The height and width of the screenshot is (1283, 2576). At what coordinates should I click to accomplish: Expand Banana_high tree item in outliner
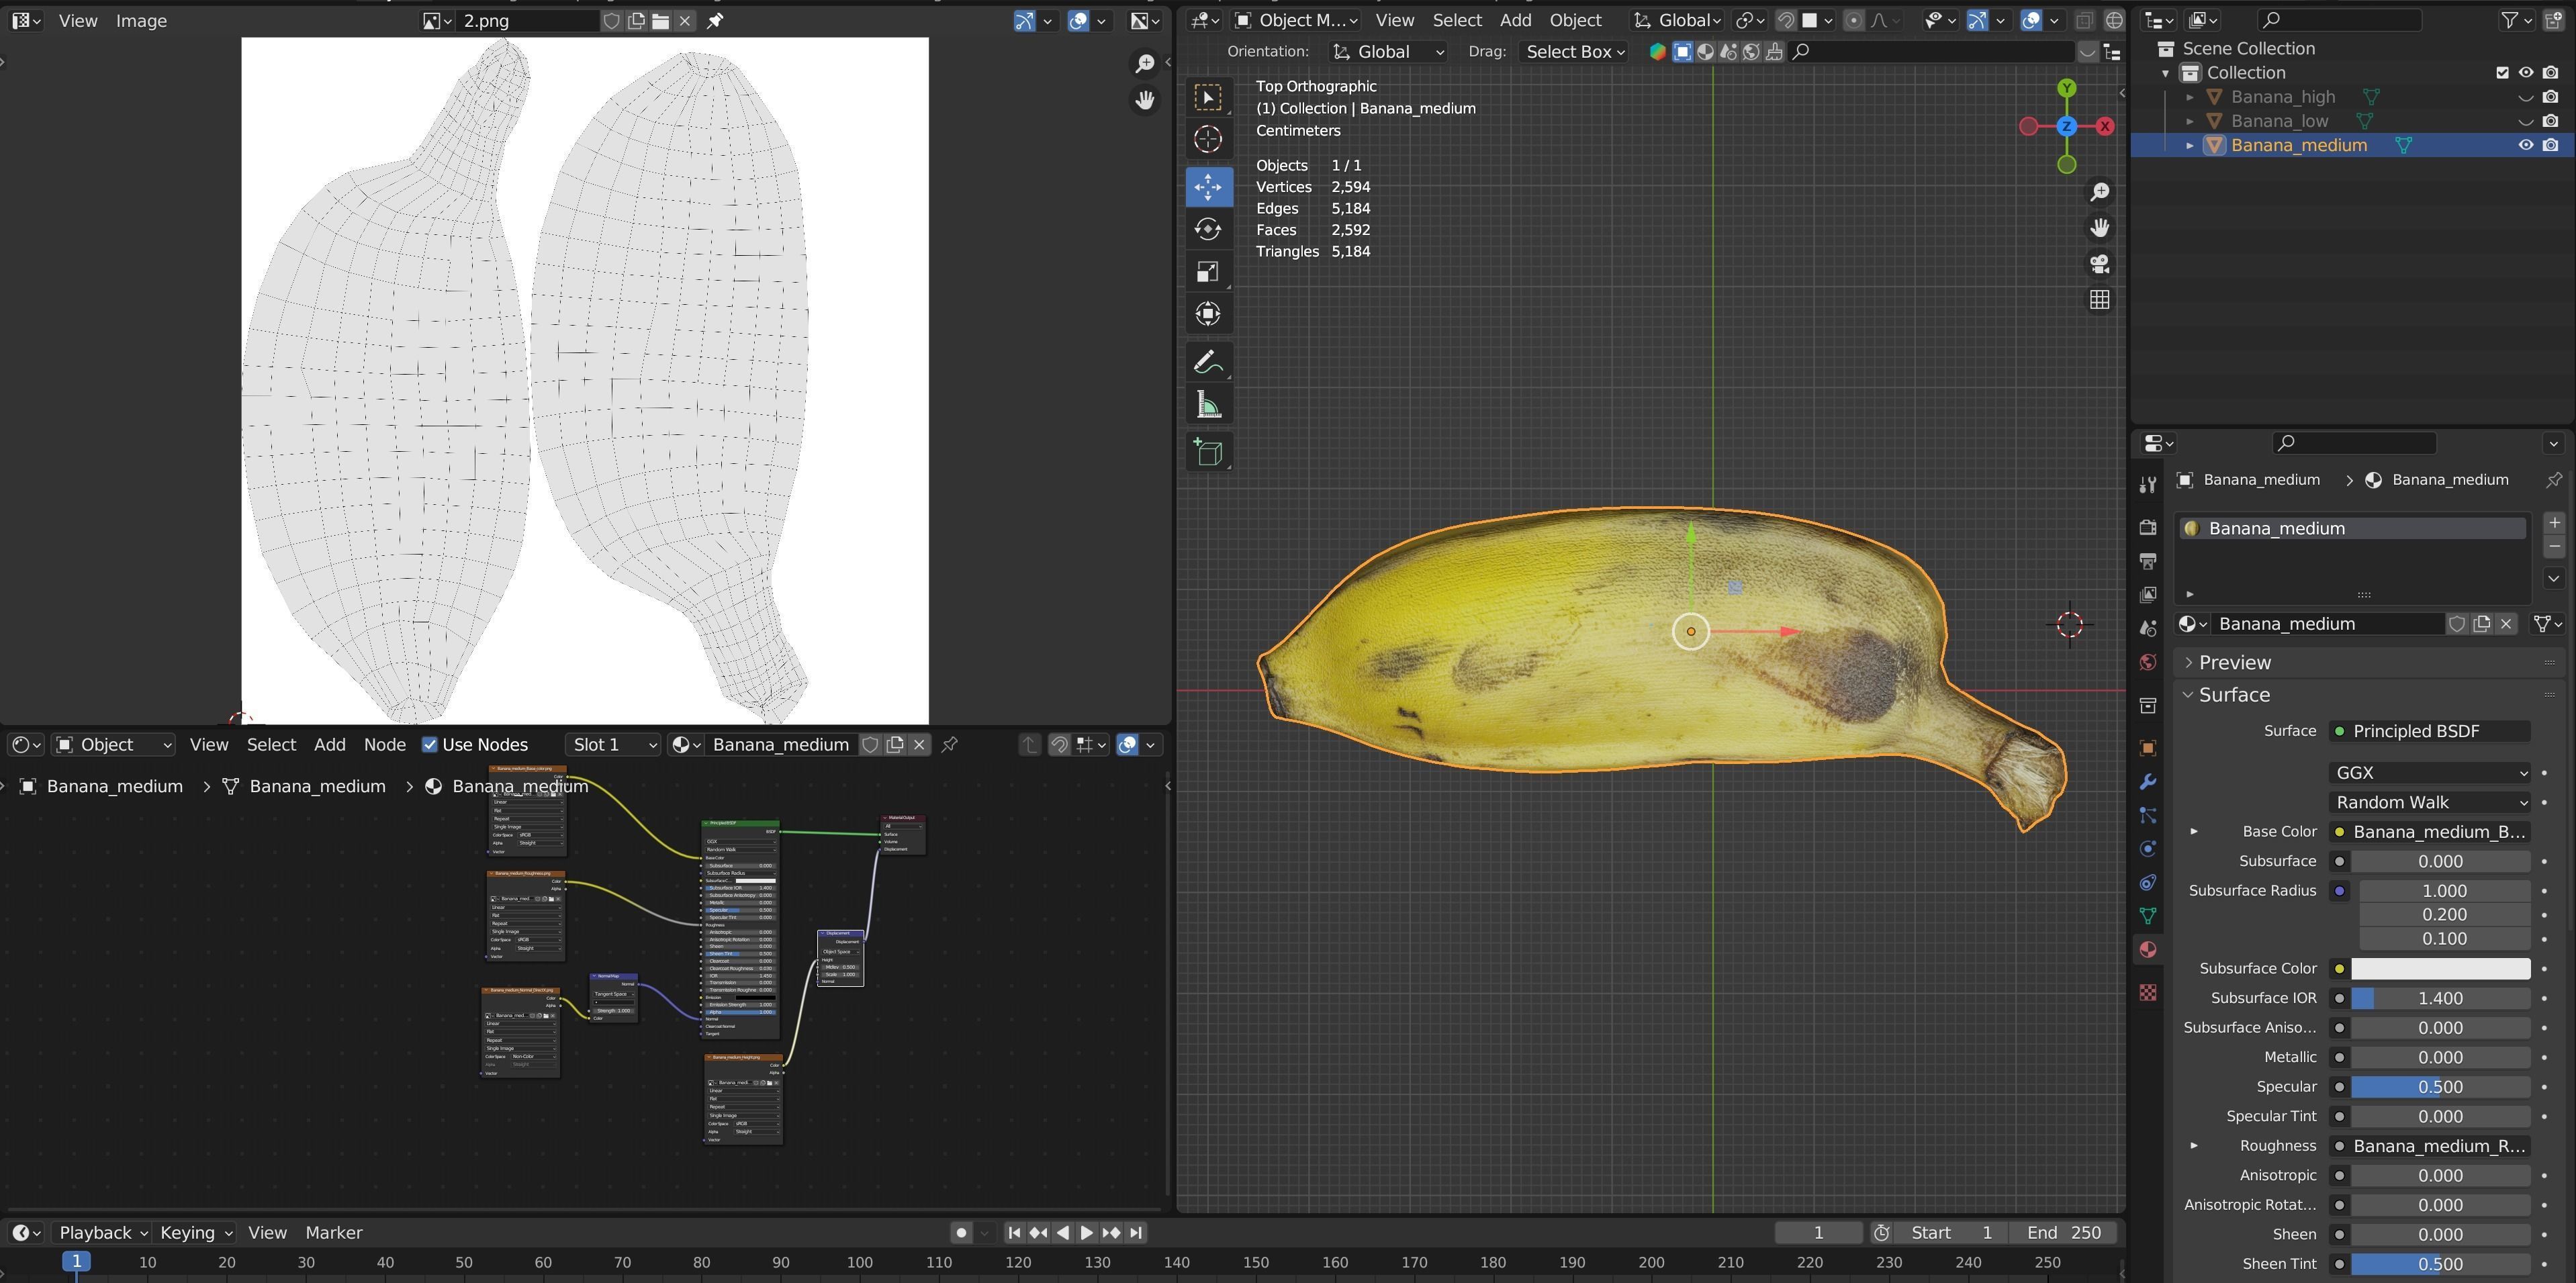pyautogui.click(x=2190, y=97)
